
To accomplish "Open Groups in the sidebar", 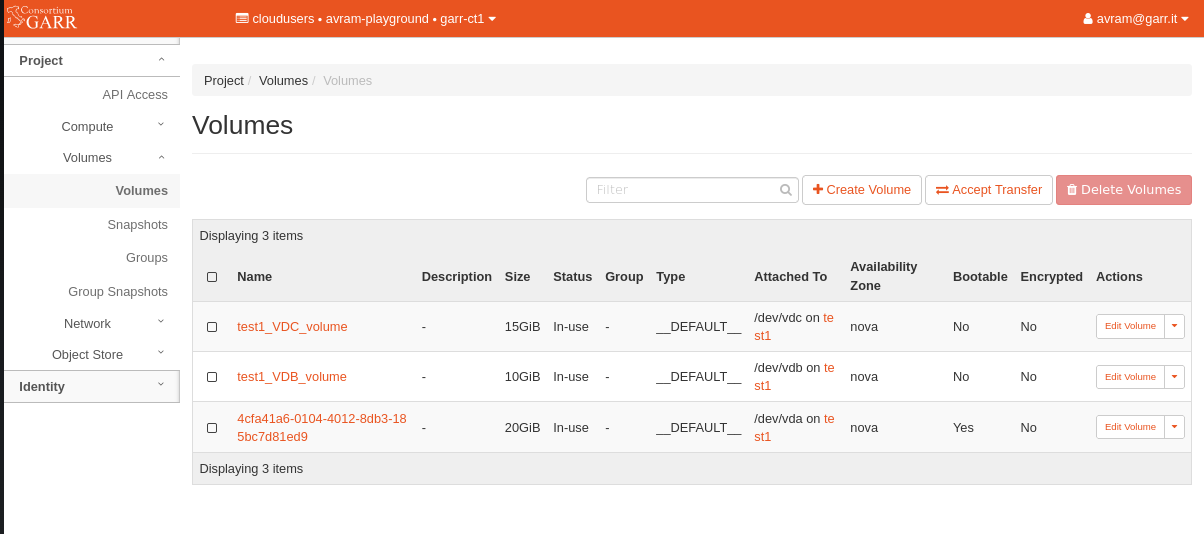I will (x=147, y=258).
